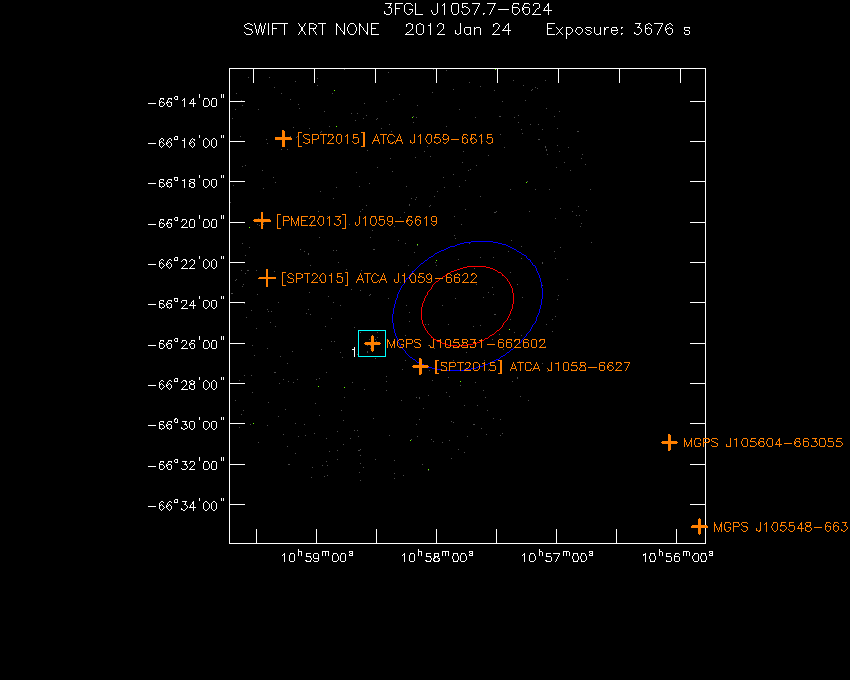Click the orange cross inside the cyan box
Viewport: 850px width, 680px height.
[x=372, y=343]
